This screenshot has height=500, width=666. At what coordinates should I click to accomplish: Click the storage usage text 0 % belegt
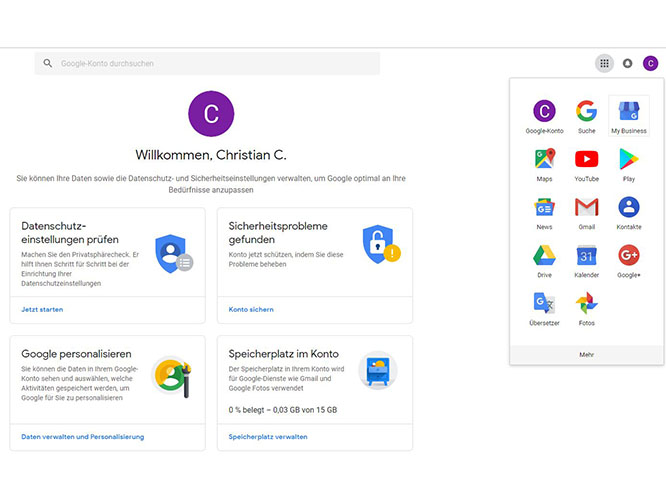[283, 410]
